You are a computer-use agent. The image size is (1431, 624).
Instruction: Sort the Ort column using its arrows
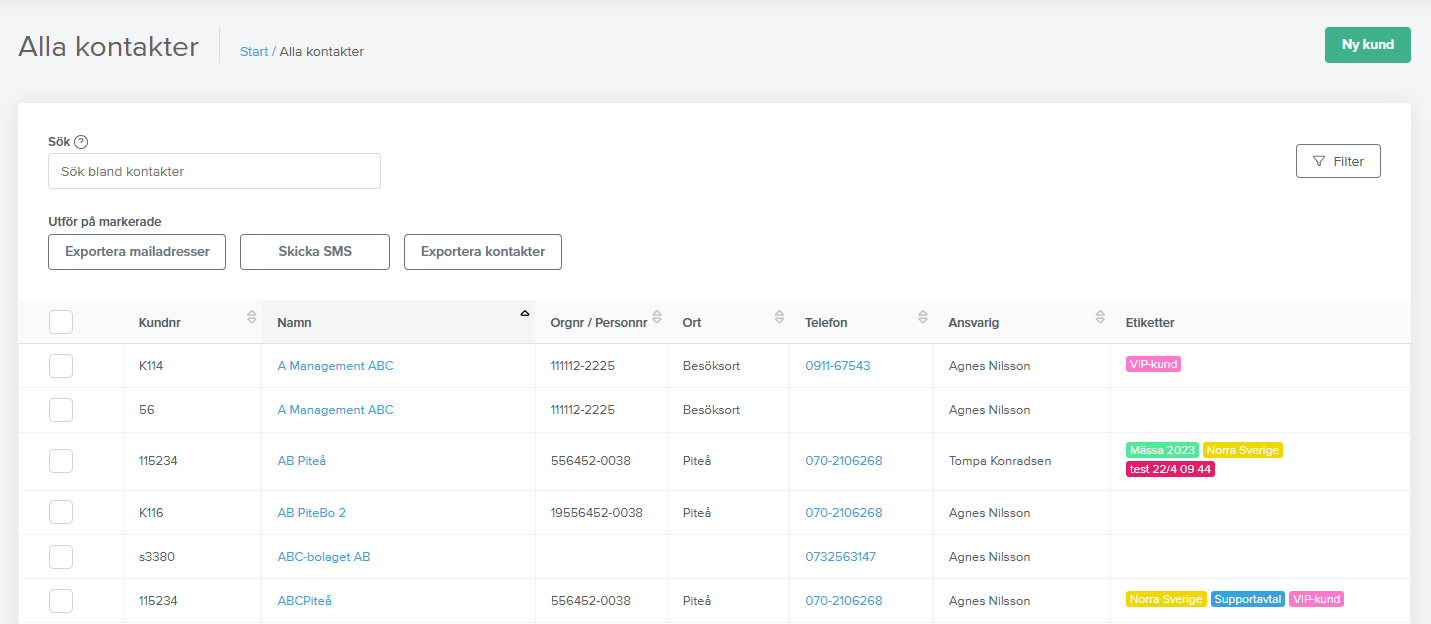(779, 317)
